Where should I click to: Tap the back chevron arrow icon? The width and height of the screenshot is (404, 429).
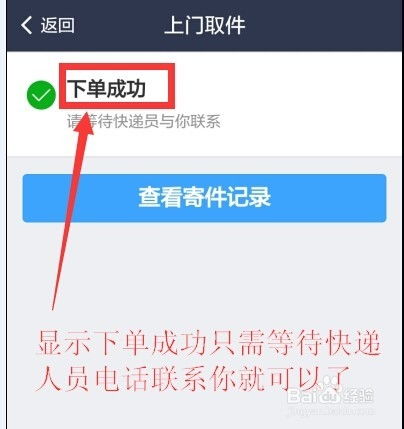tap(27, 25)
